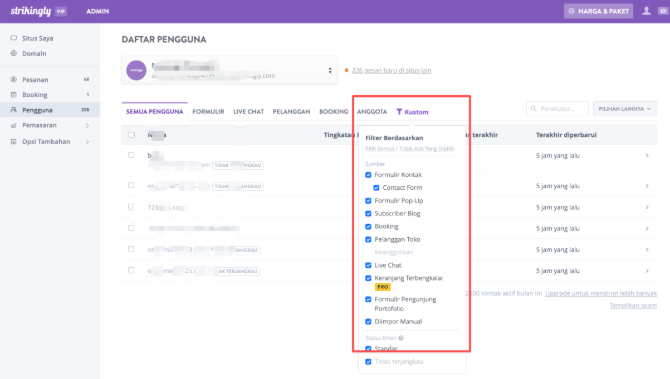The height and width of the screenshot is (379, 670).
Task: Switch to BOOKING tab
Action: [333, 112]
